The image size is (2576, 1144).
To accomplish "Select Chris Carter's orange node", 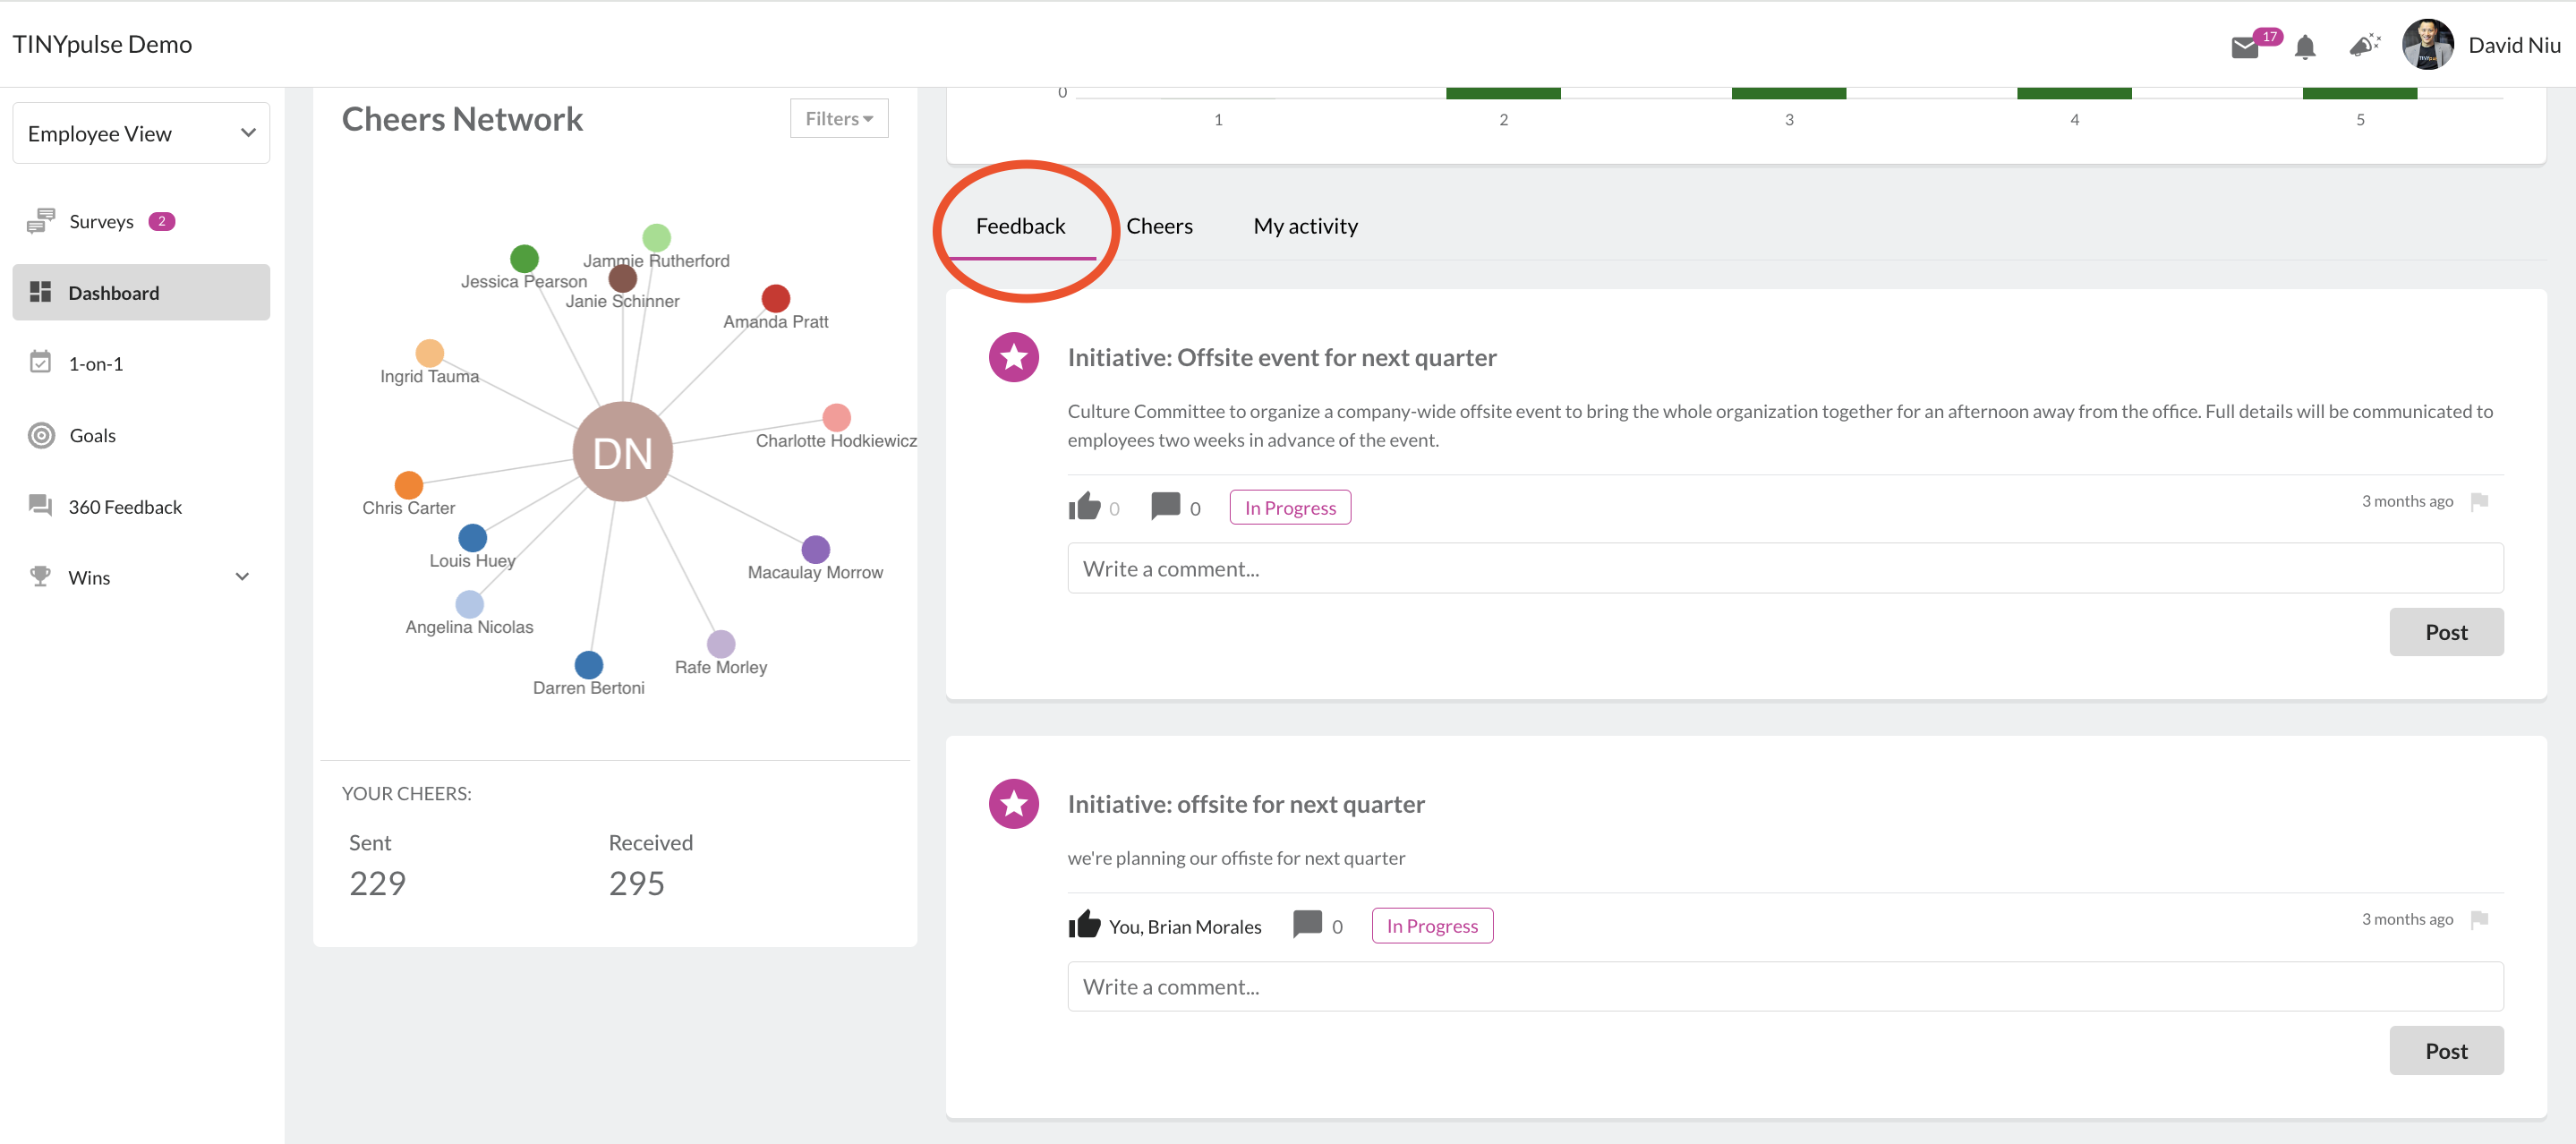I will [x=409, y=485].
